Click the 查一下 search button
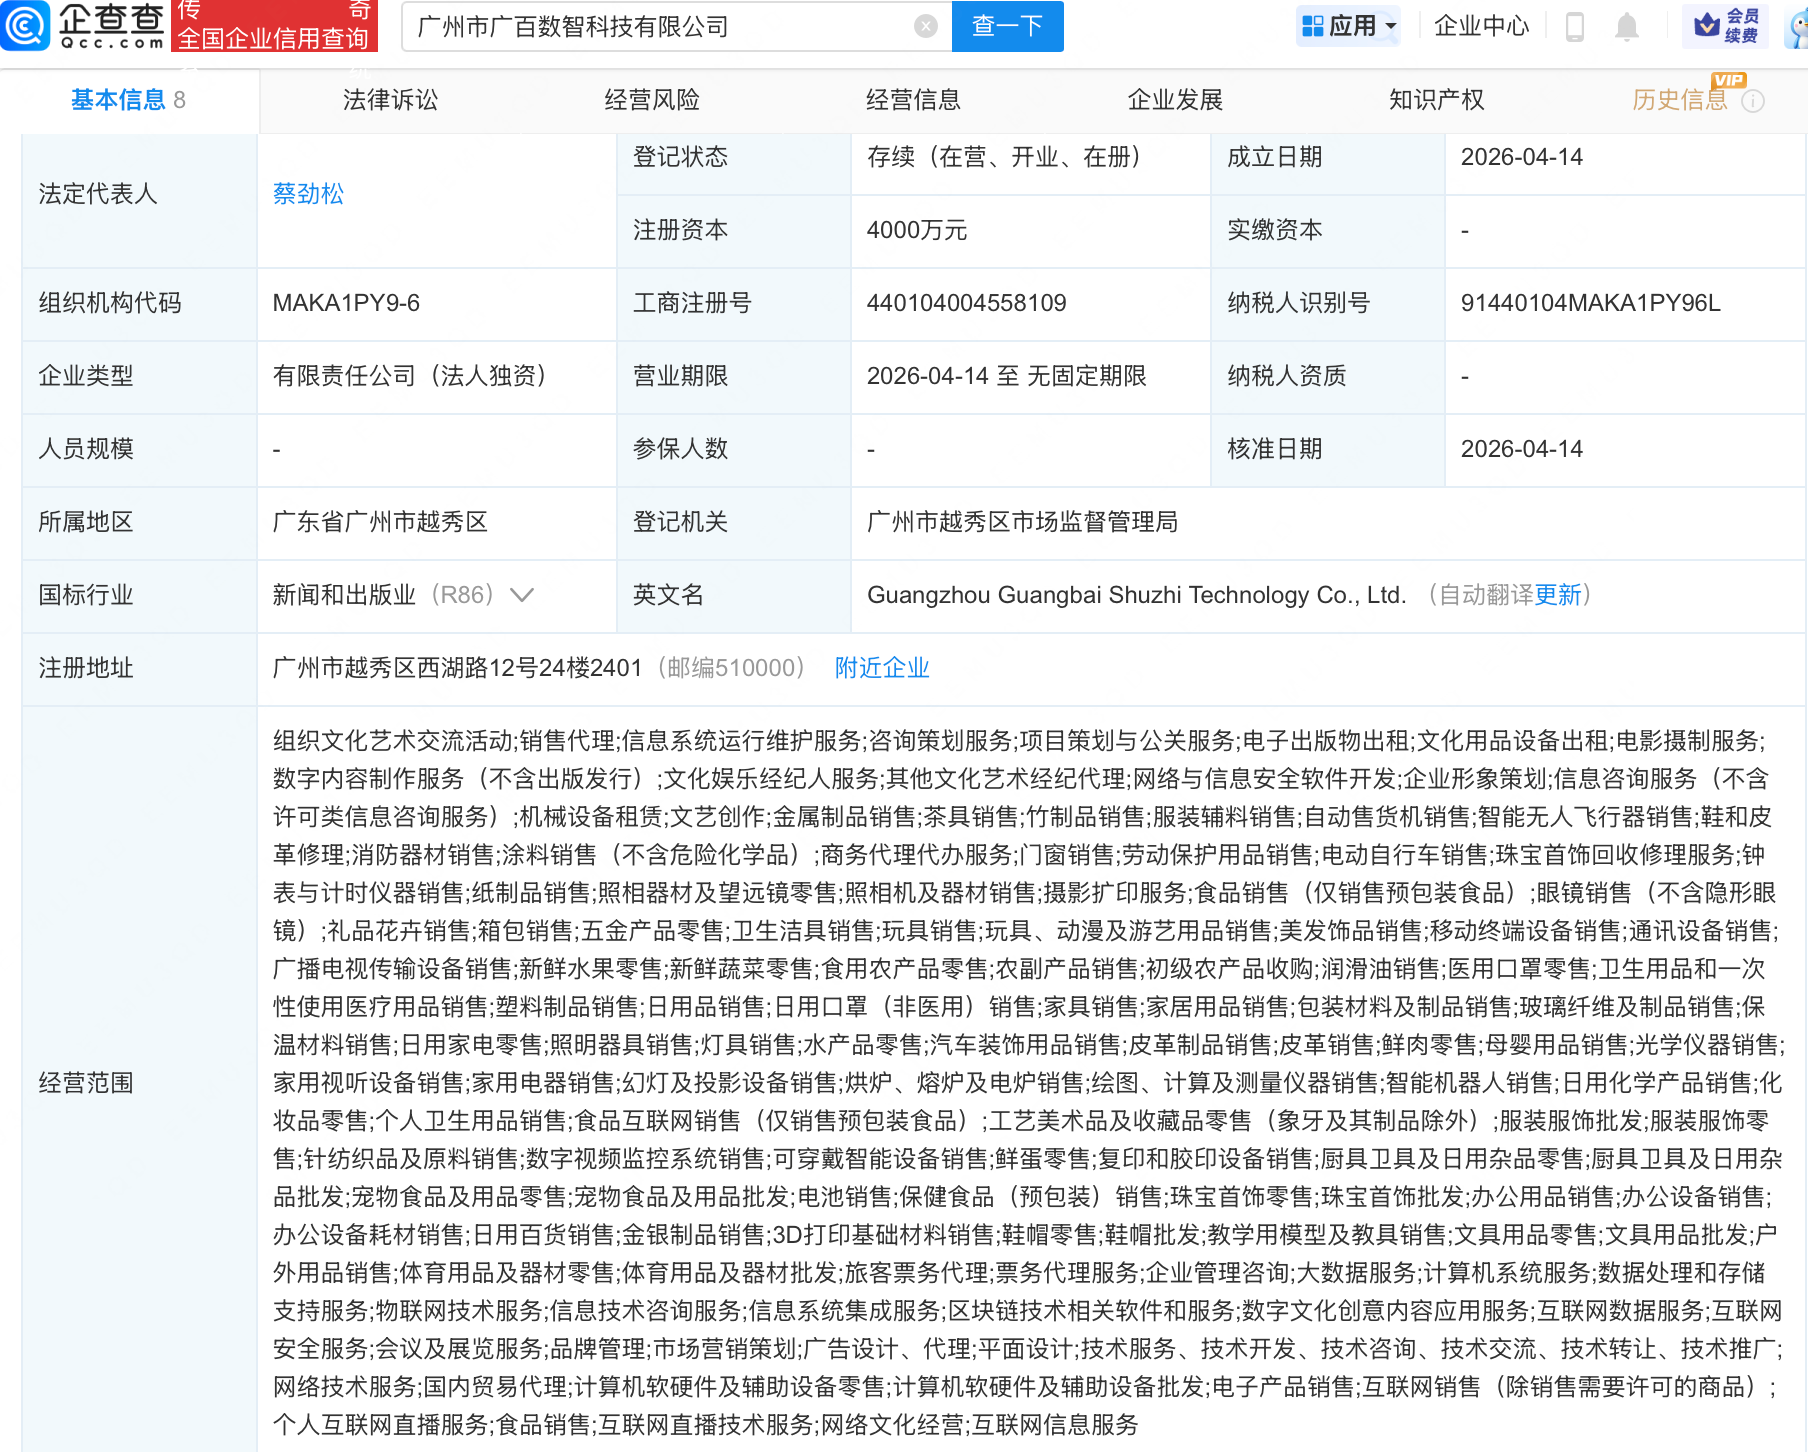This screenshot has height=1452, width=1808. 1007,27
